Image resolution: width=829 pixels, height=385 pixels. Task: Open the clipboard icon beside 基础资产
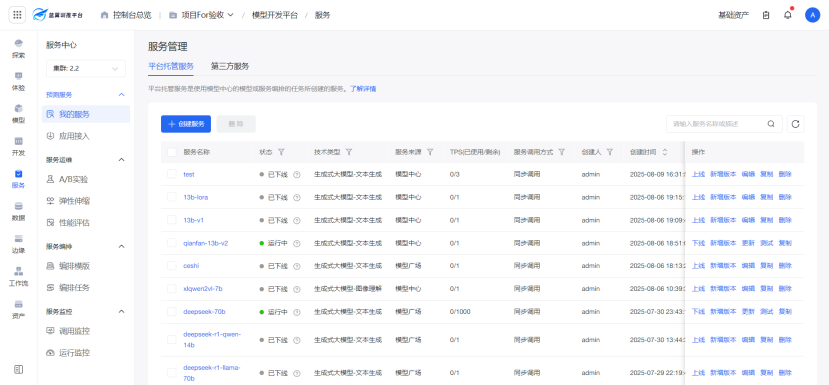(x=766, y=15)
